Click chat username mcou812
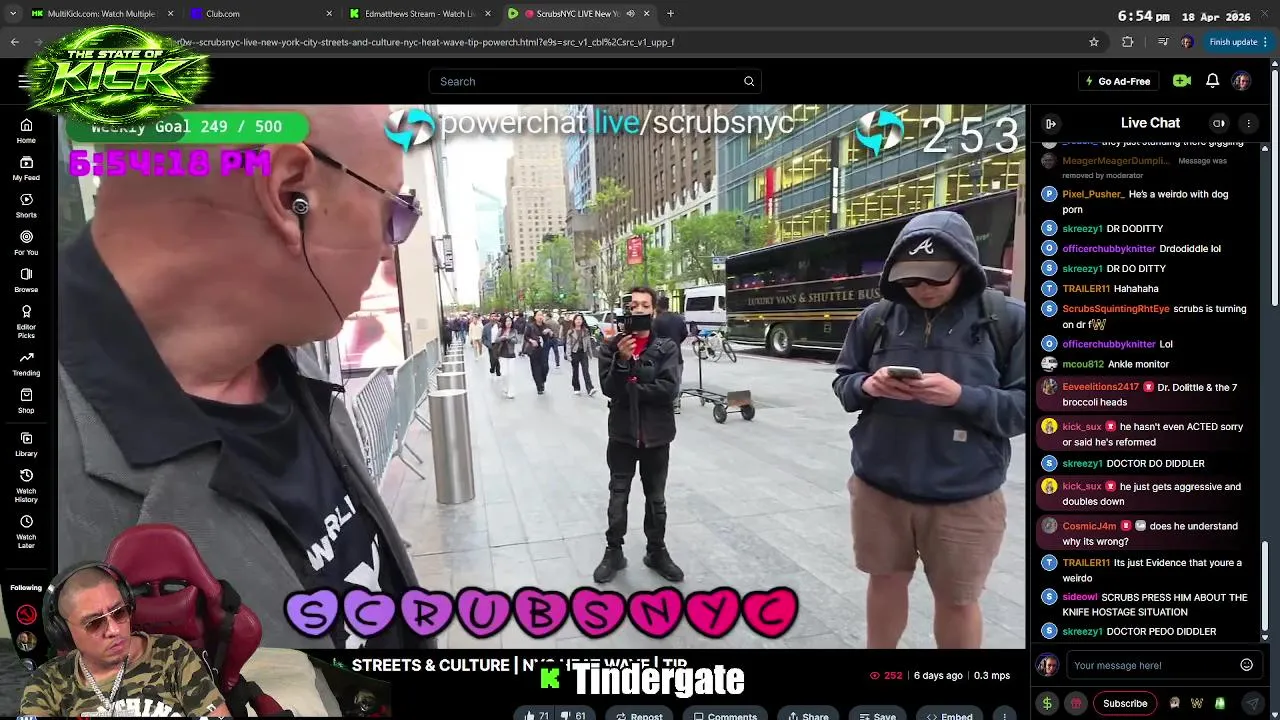Viewport: 1280px width, 720px height. pos(1082,364)
